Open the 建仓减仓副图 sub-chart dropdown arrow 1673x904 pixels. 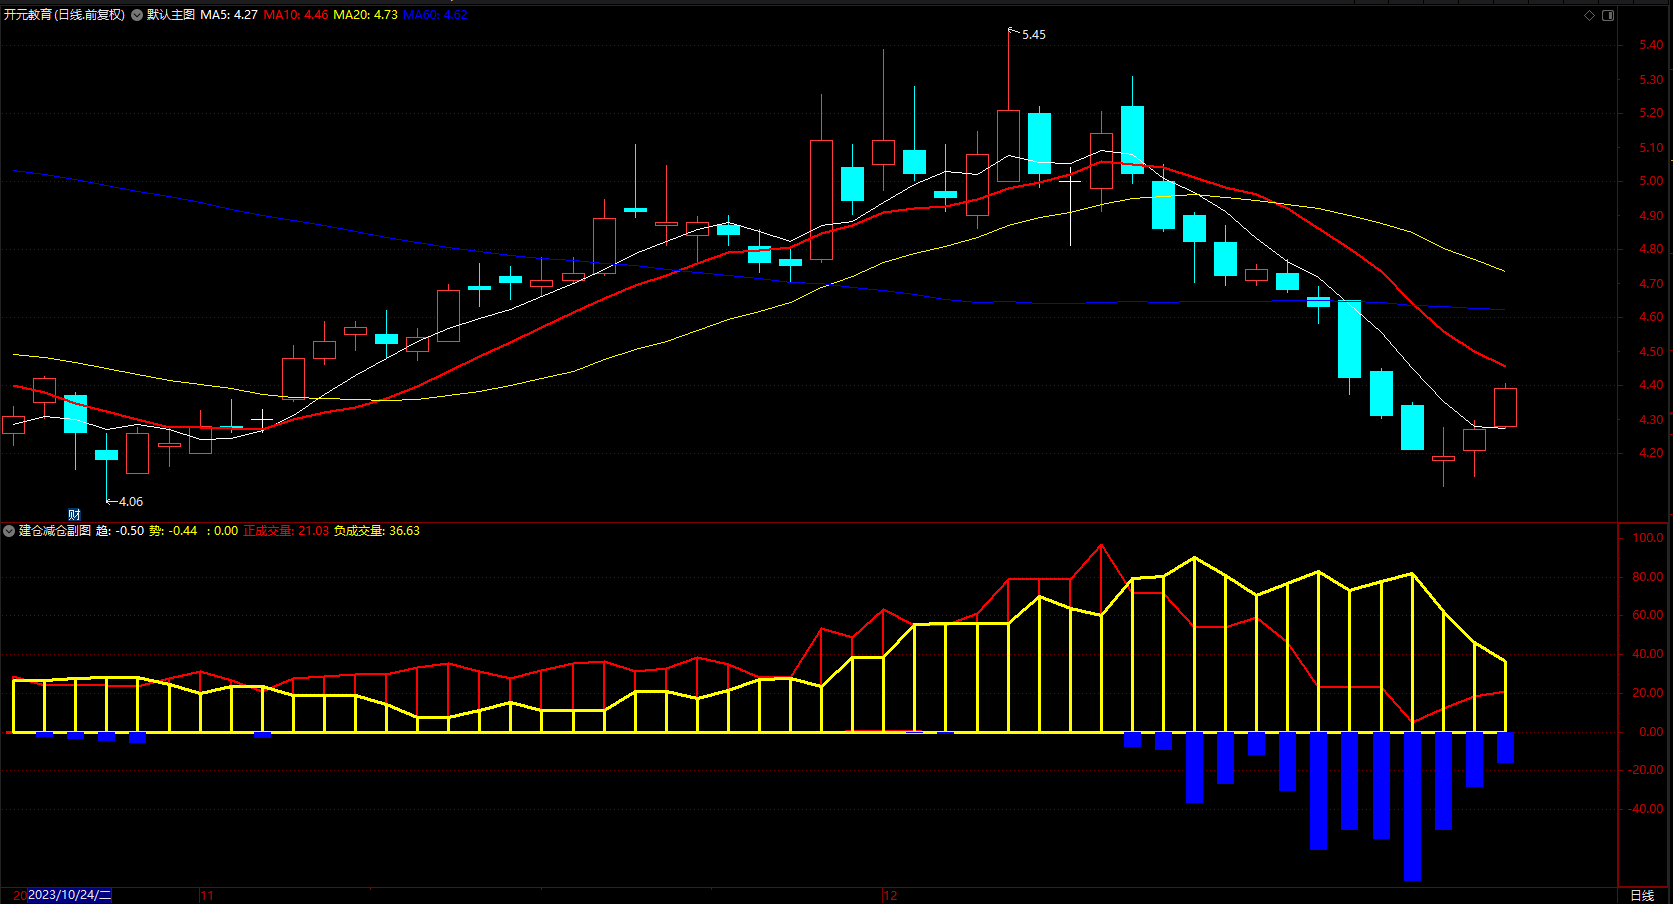(x=9, y=531)
